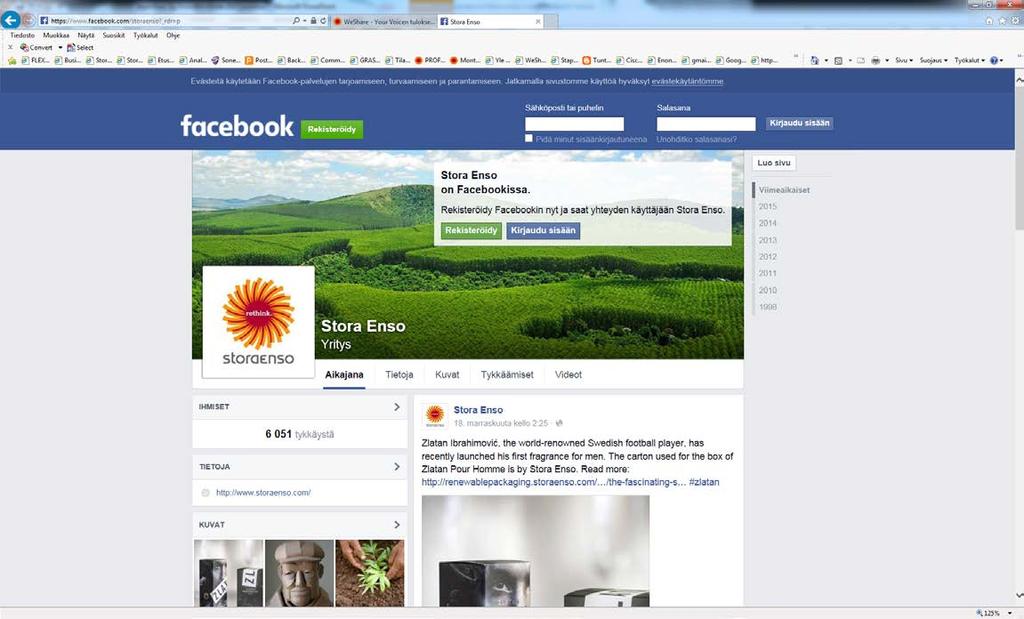
Task: Open the favorites star icon
Action: click(1002, 21)
